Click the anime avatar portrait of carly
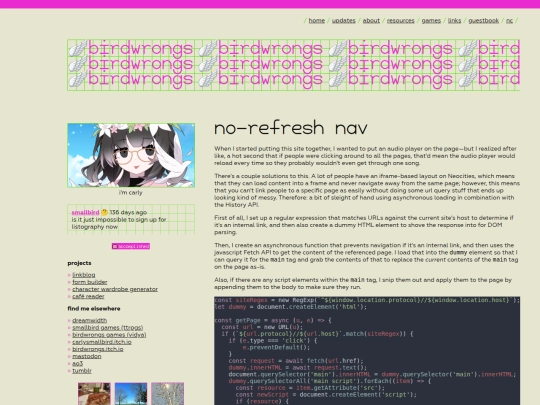This screenshot has height=405, width=540. coord(131,155)
